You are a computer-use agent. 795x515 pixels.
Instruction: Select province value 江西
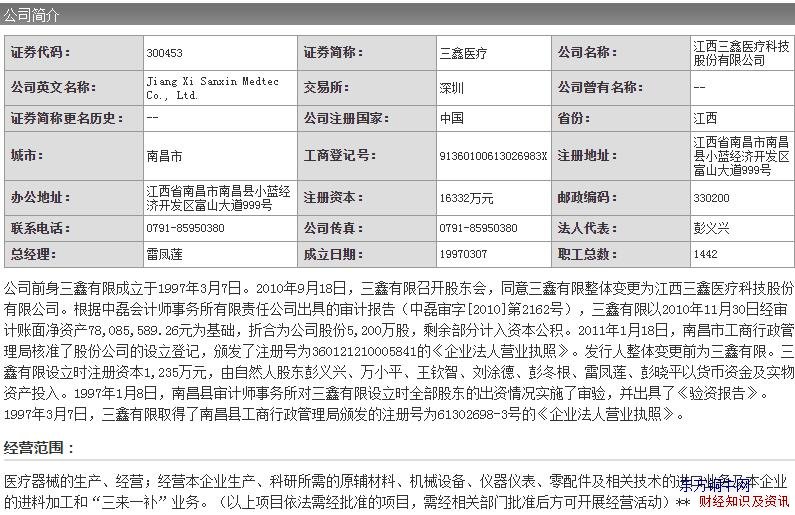click(x=705, y=119)
